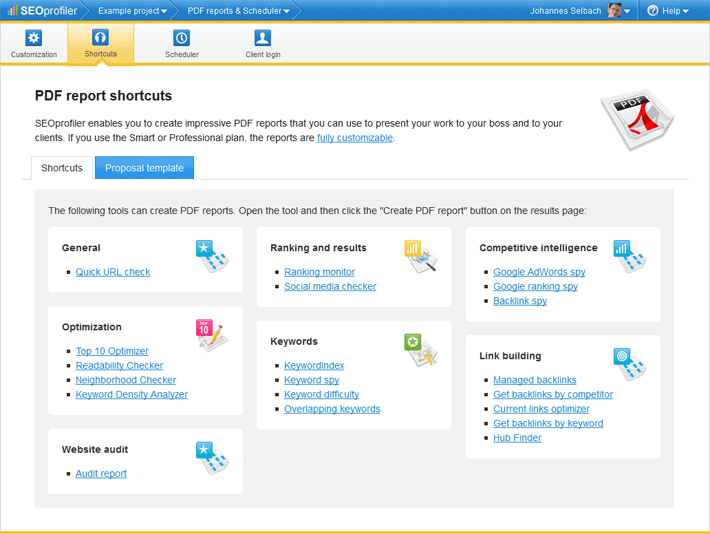Click the user avatar photo
The height and width of the screenshot is (534, 710).
tap(614, 10)
